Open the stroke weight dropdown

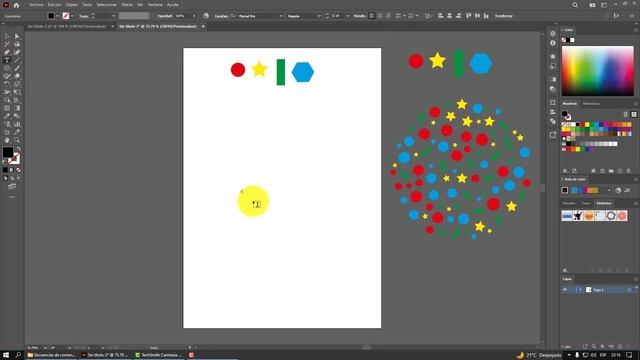click(x=113, y=16)
